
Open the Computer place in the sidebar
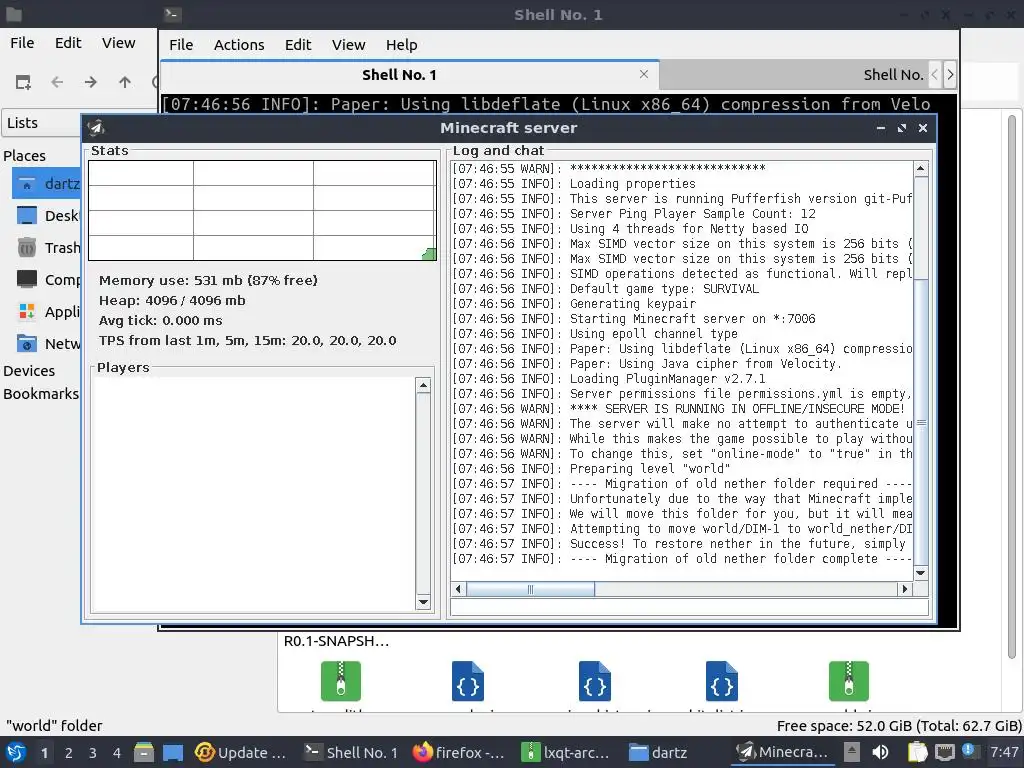coord(46,280)
